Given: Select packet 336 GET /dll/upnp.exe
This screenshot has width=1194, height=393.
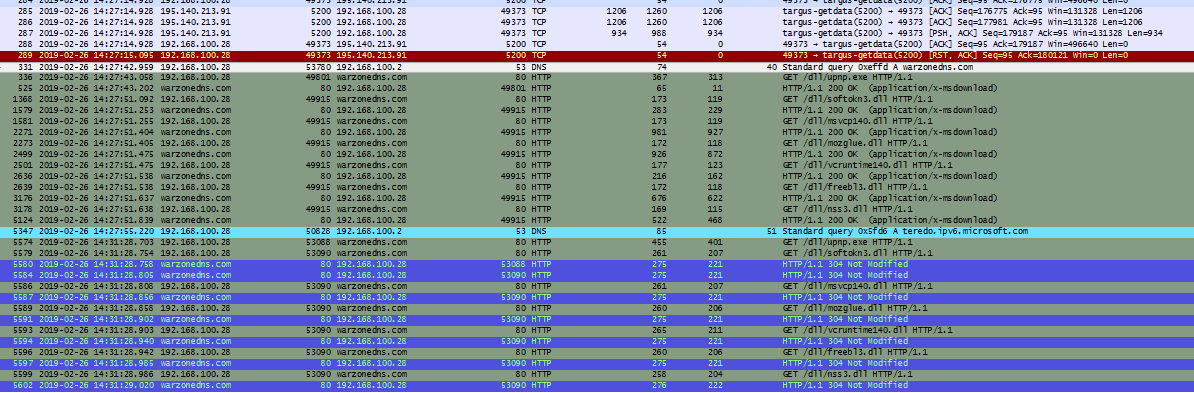Looking at the screenshot, I should click(597, 78).
